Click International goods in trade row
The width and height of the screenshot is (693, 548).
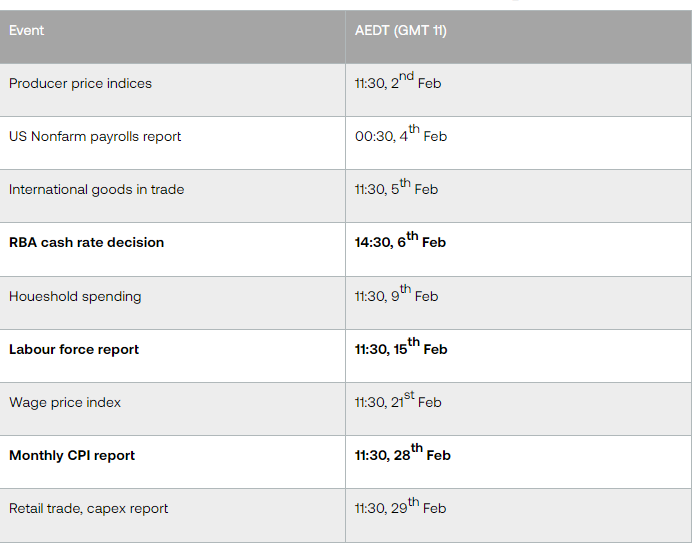point(97,190)
